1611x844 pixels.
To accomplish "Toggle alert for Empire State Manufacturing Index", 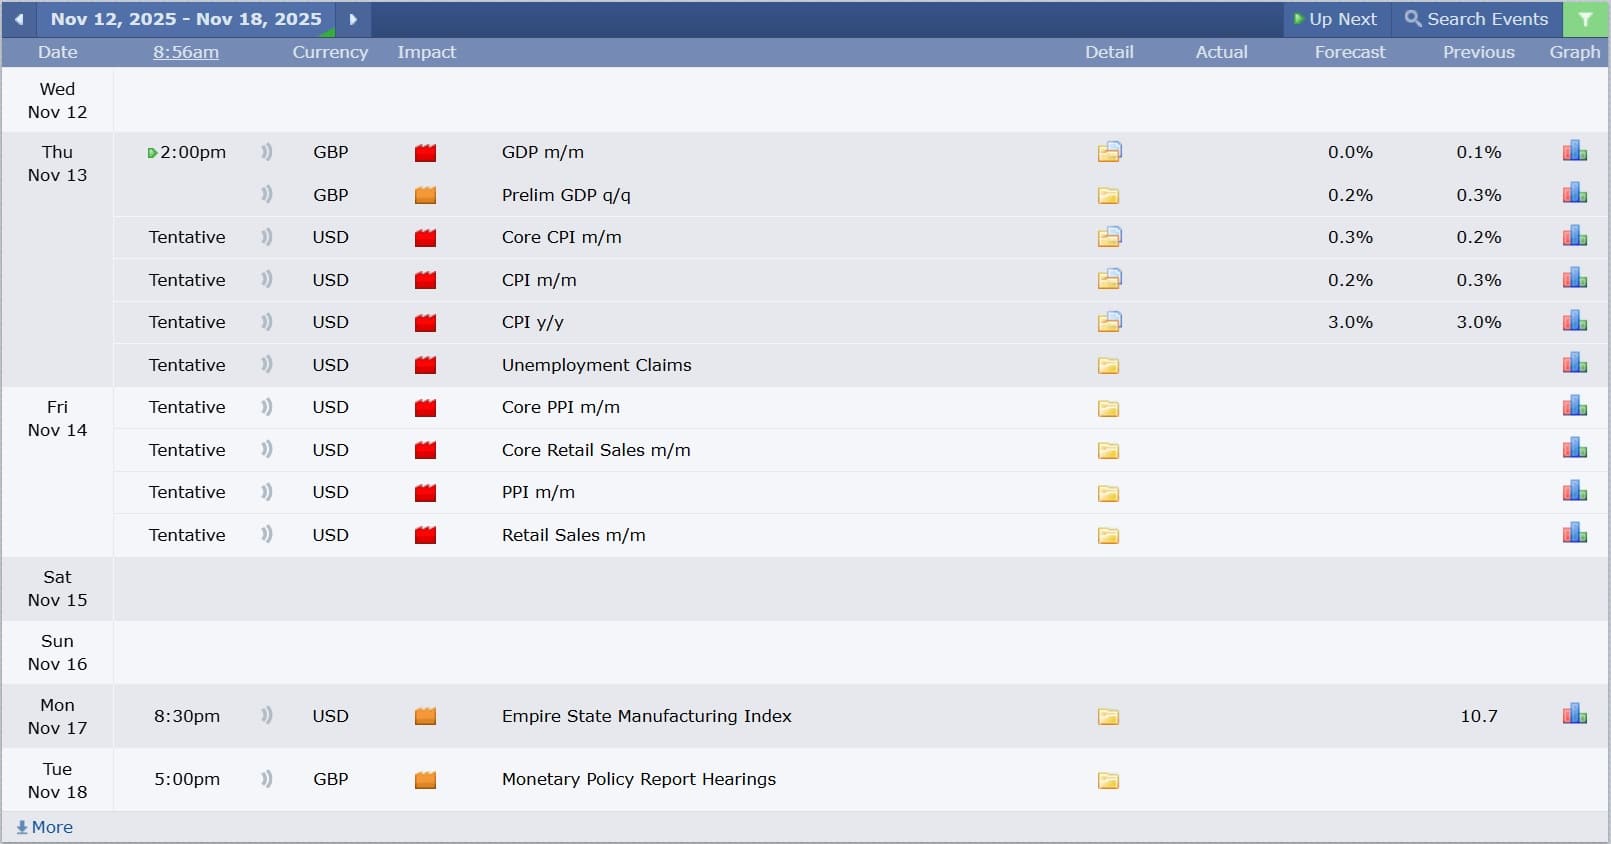I will [267, 716].
